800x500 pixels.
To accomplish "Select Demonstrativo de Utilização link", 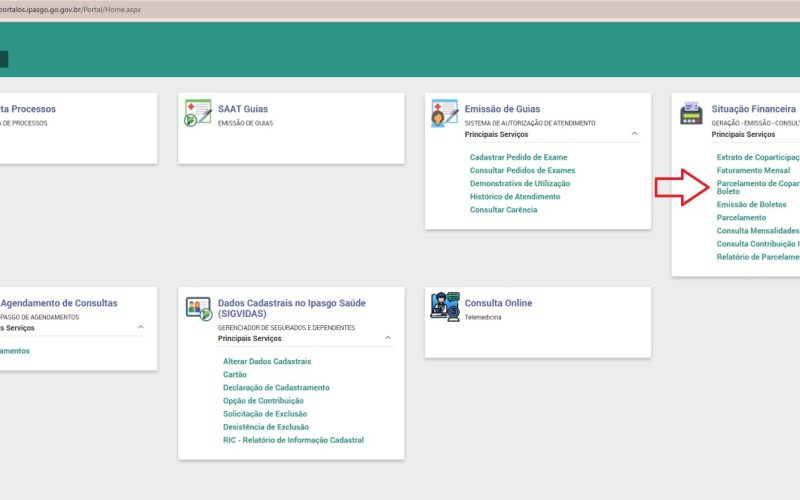I will (x=520, y=184).
